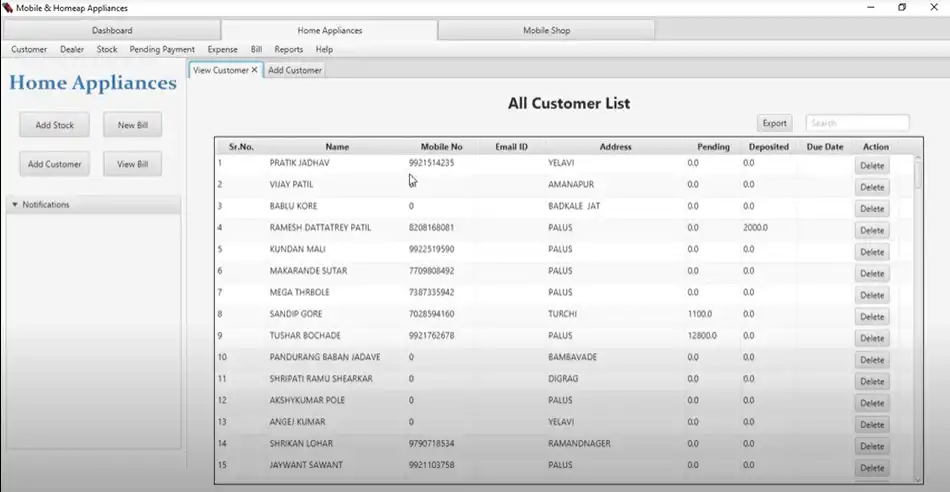Image resolution: width=950 pixels, height=492 pixels.
Task: Open the Pending Payment menu
Action: [x=162, y=49]
